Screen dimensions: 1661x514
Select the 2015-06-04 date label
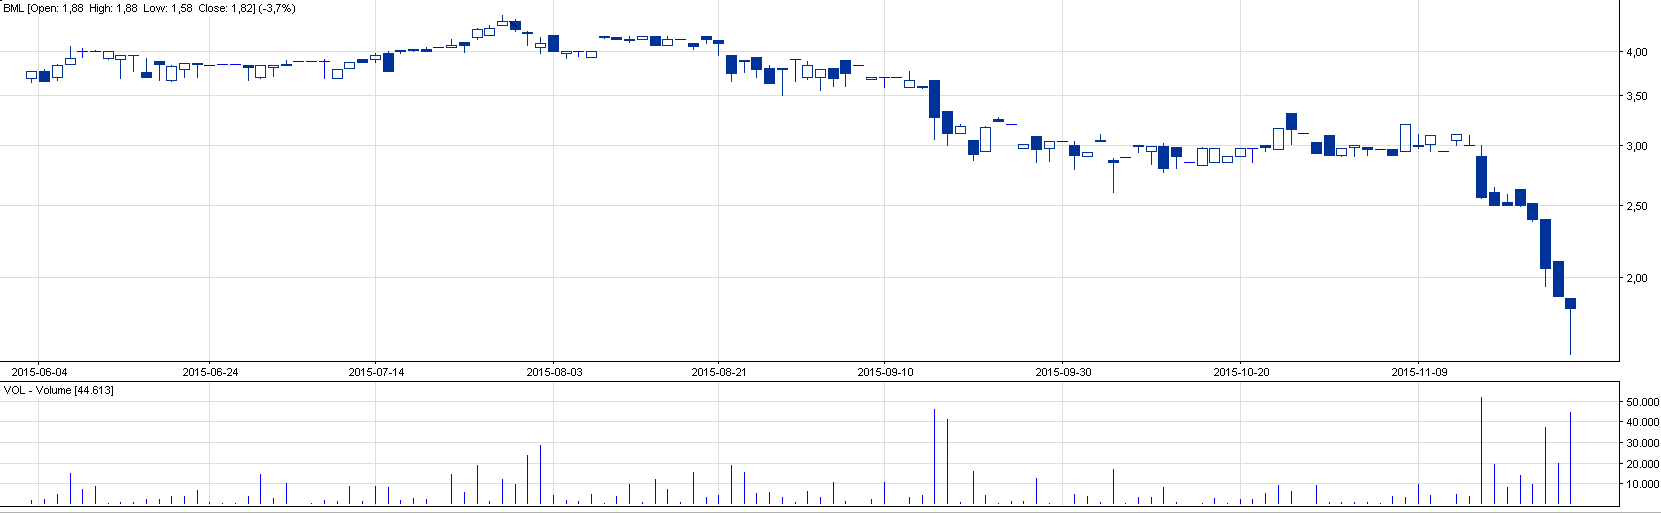pyautogui.click(x=40, y=372)
